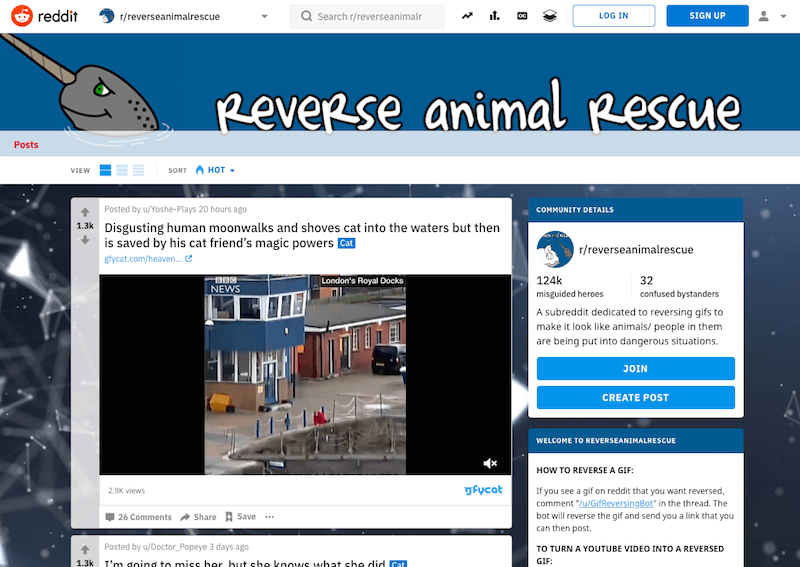Screen dimensions: 800x567
Task: Expand the r/reverseanimalrescue community dropdown
Action: click(264, 16)
